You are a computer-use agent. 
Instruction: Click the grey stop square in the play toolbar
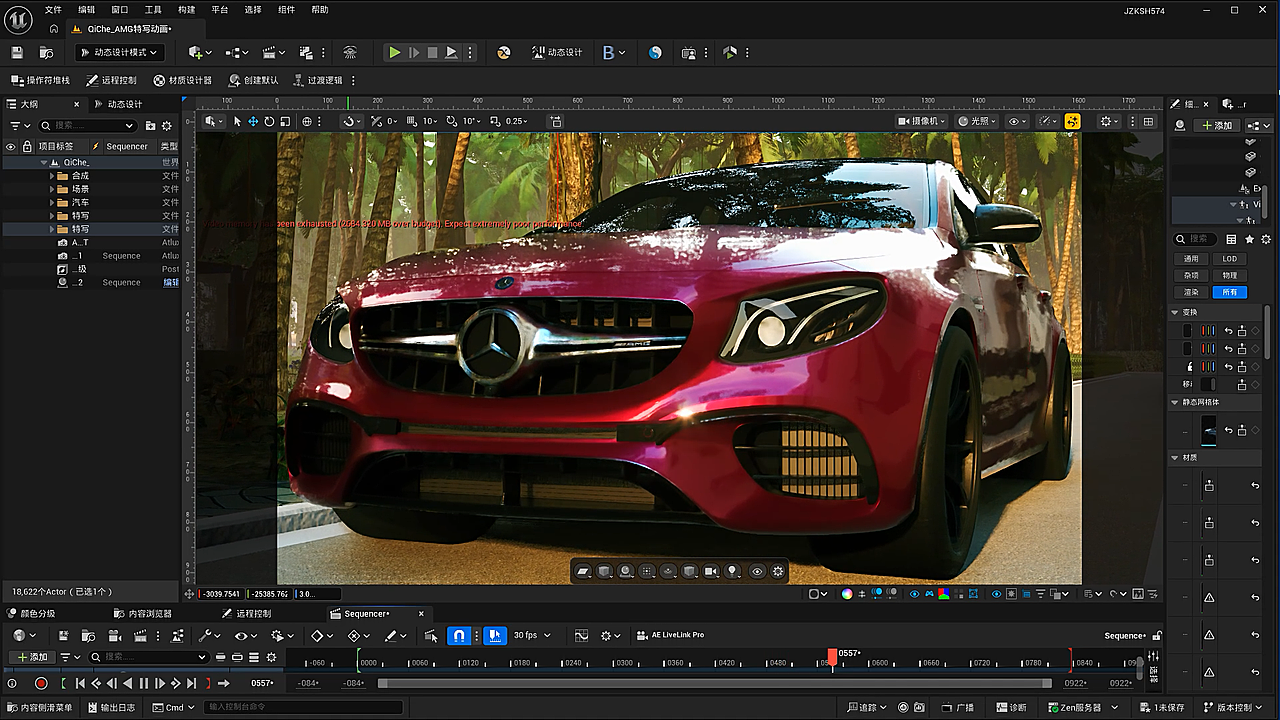pos(432,52)
